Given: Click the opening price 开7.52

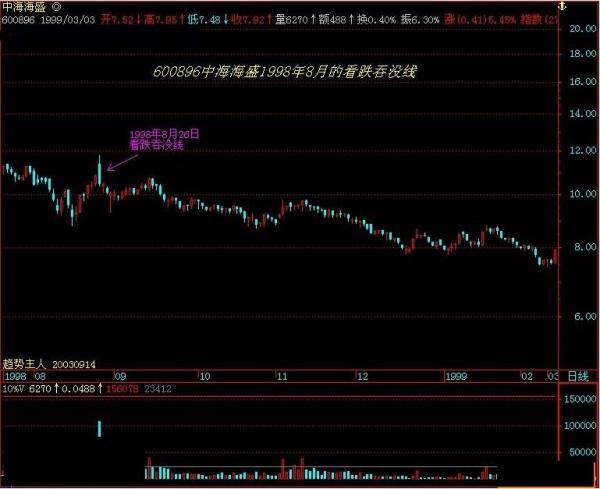Looking at the screenshot, I should tap(117, 20).
